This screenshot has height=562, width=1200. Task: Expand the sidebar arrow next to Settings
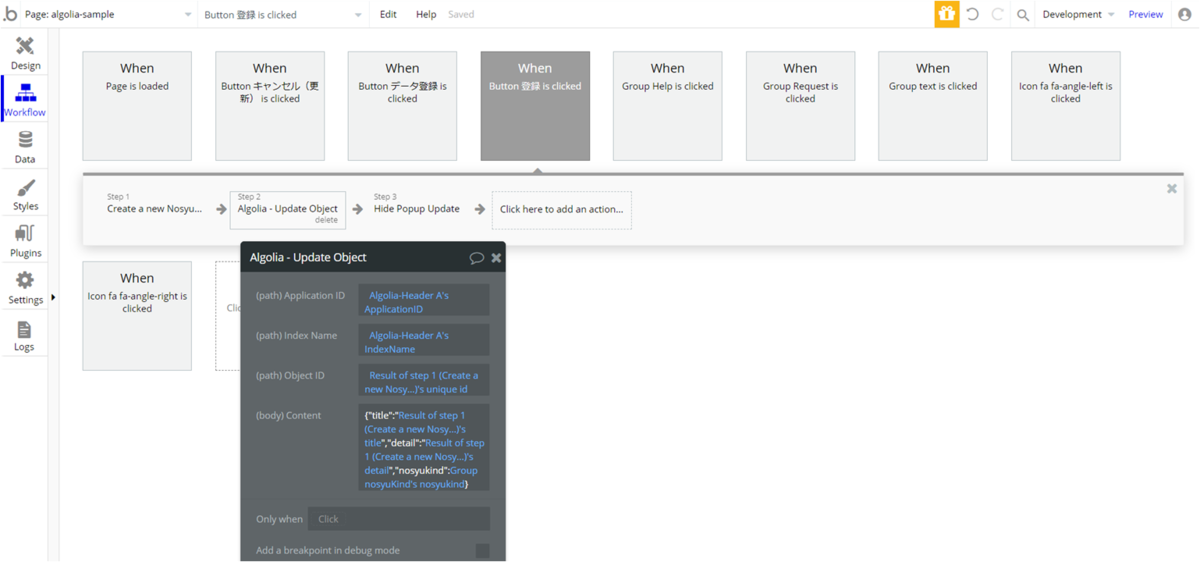[53, 297]
